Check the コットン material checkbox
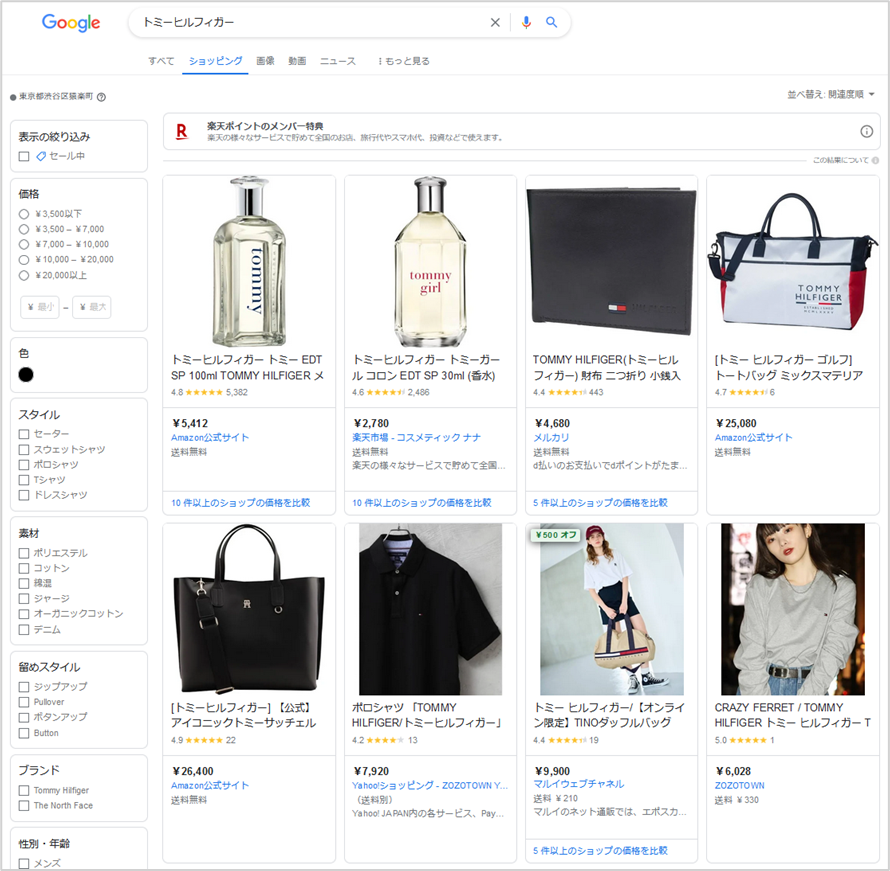Screen dimensions: 890x871 click(x=24, y=568)
